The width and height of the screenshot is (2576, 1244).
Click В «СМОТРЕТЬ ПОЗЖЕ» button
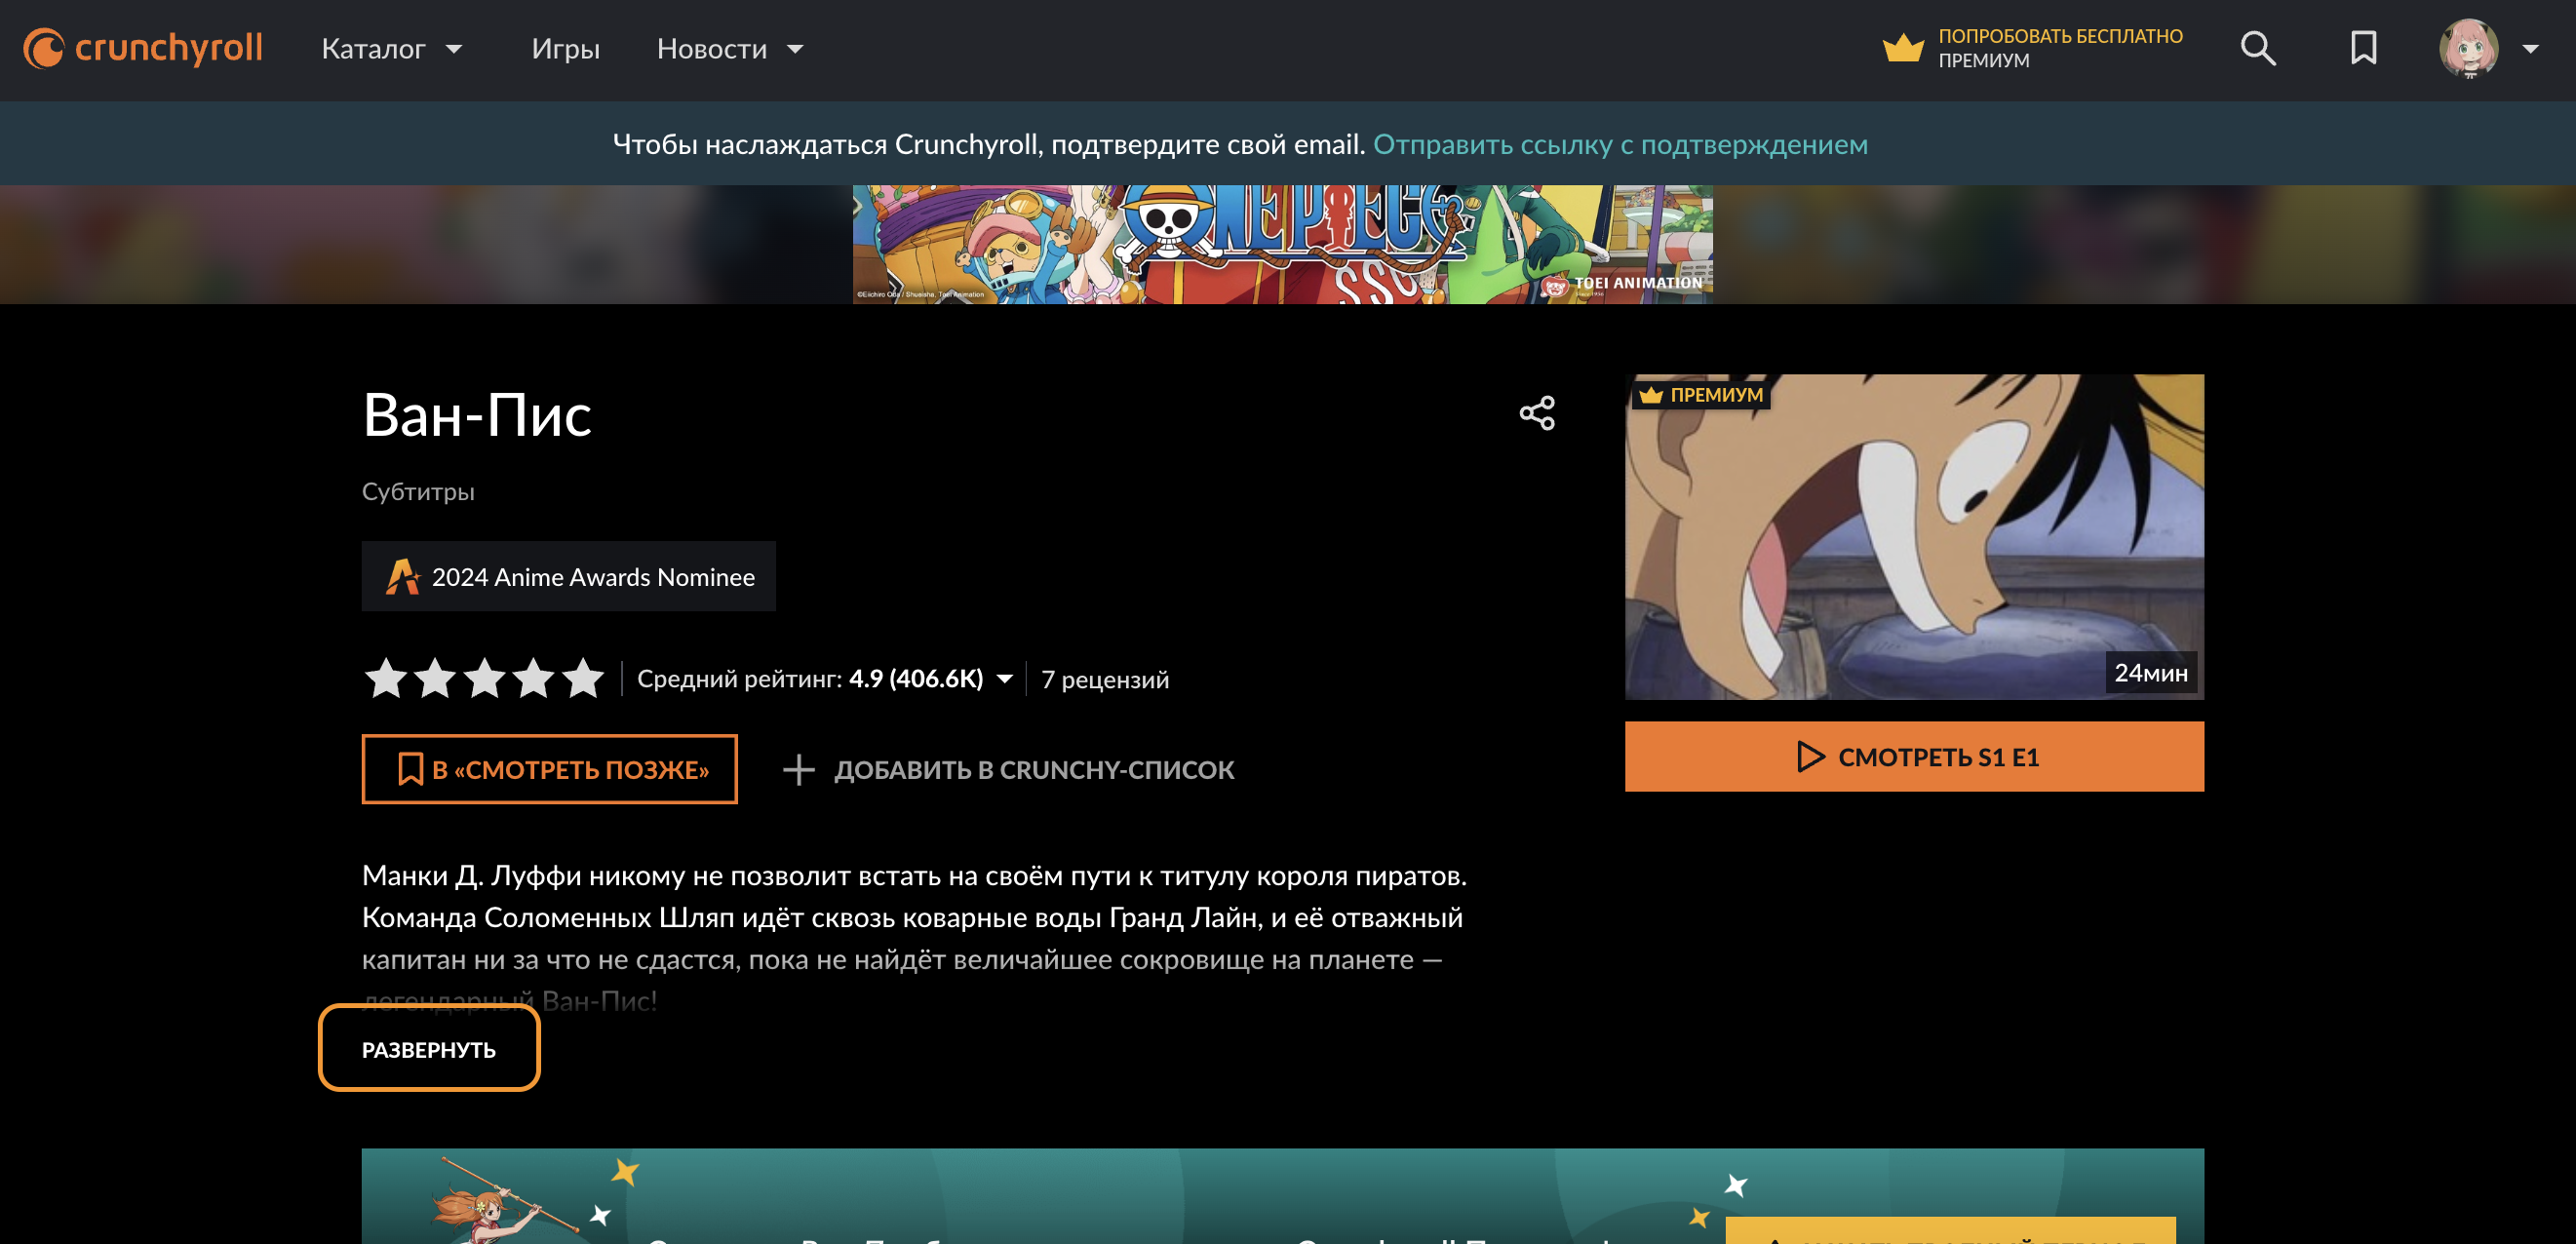pyautogui.click(x=549, y=769)
